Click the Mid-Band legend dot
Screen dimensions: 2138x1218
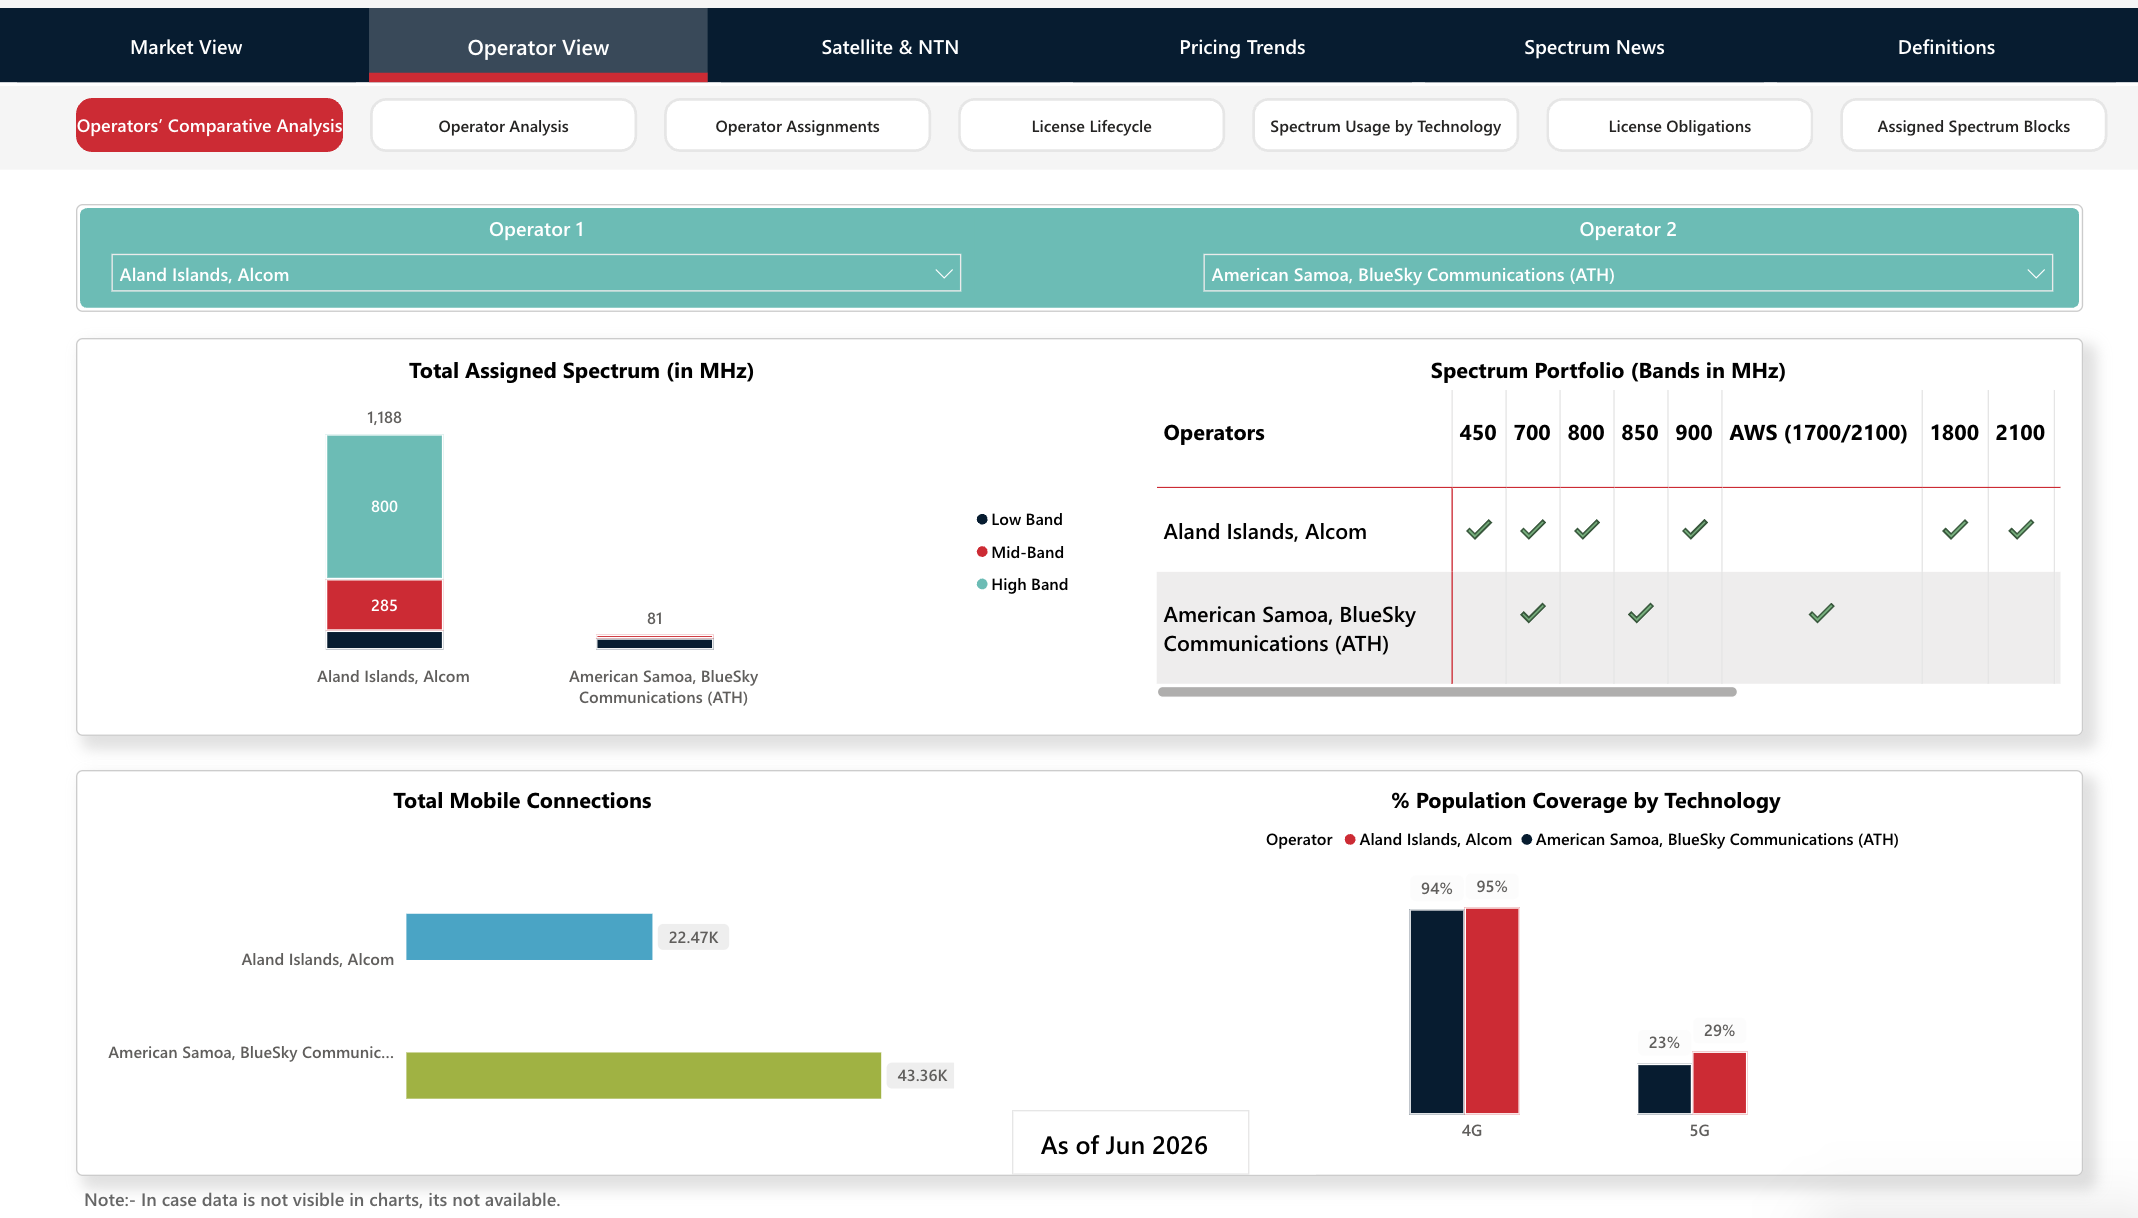[x=982, y=552]
